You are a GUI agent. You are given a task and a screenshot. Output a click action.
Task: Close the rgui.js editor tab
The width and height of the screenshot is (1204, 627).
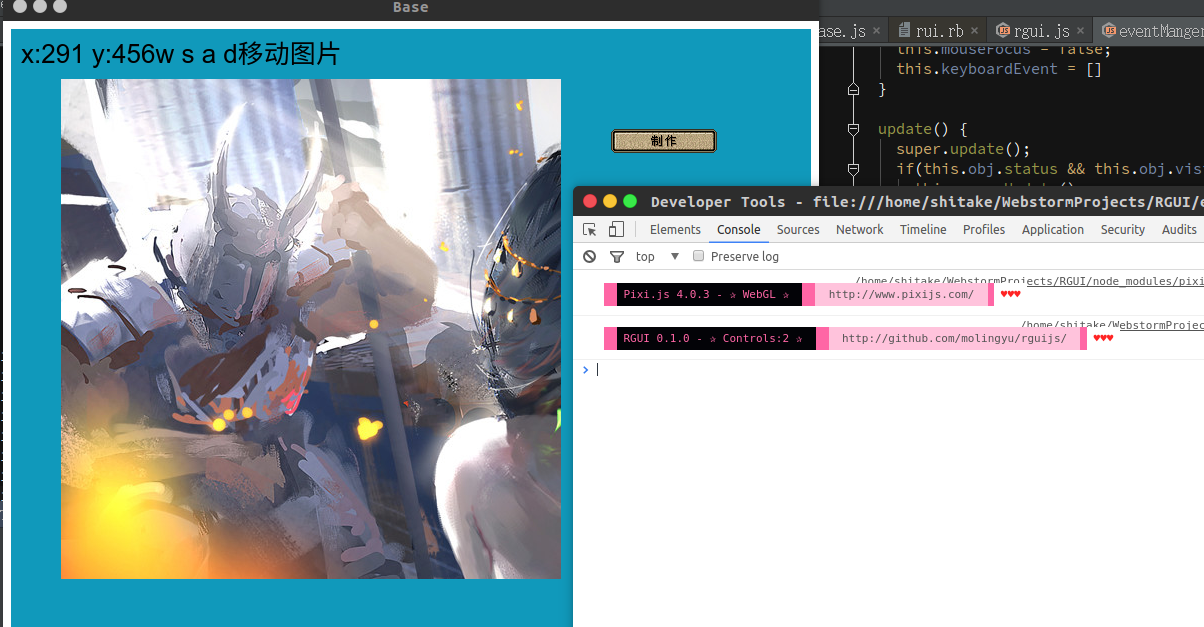click(1081, 32)
